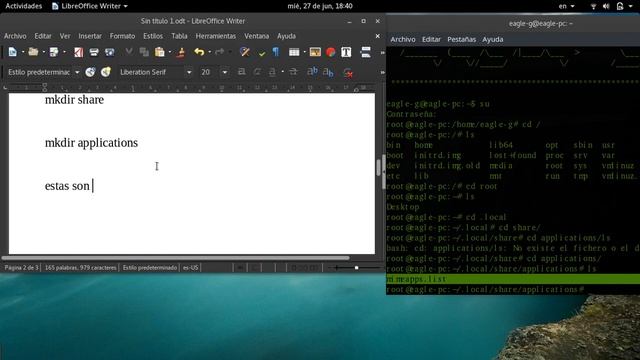Screen dimensions: 640x360
Task: Open the font size dropdown arrow
Action: point(224,73)
